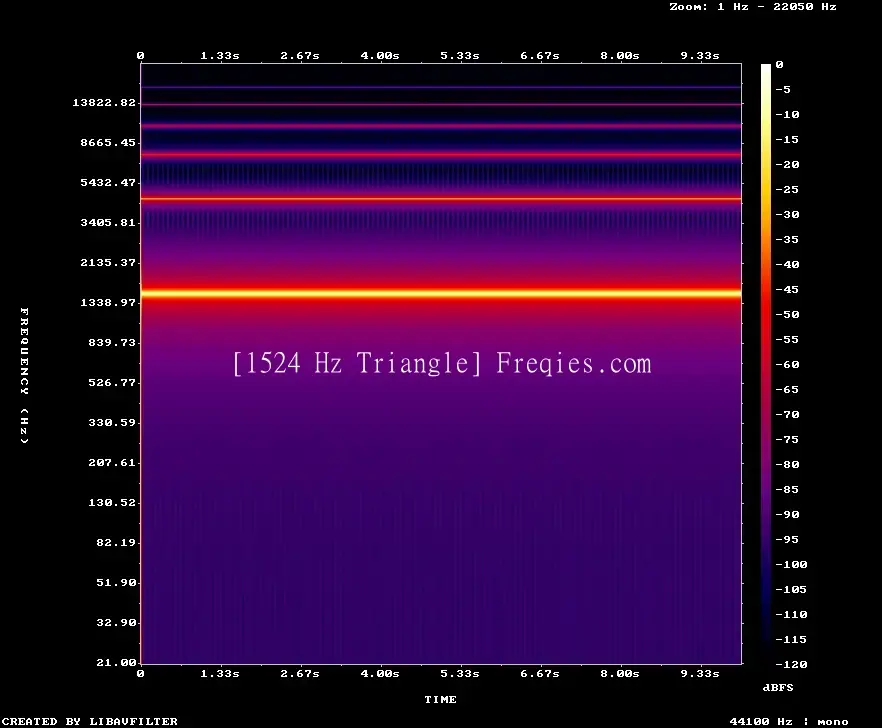Click the 330.59 frequency label
This screenshot has height=728, width=882.
coord(112,423)
